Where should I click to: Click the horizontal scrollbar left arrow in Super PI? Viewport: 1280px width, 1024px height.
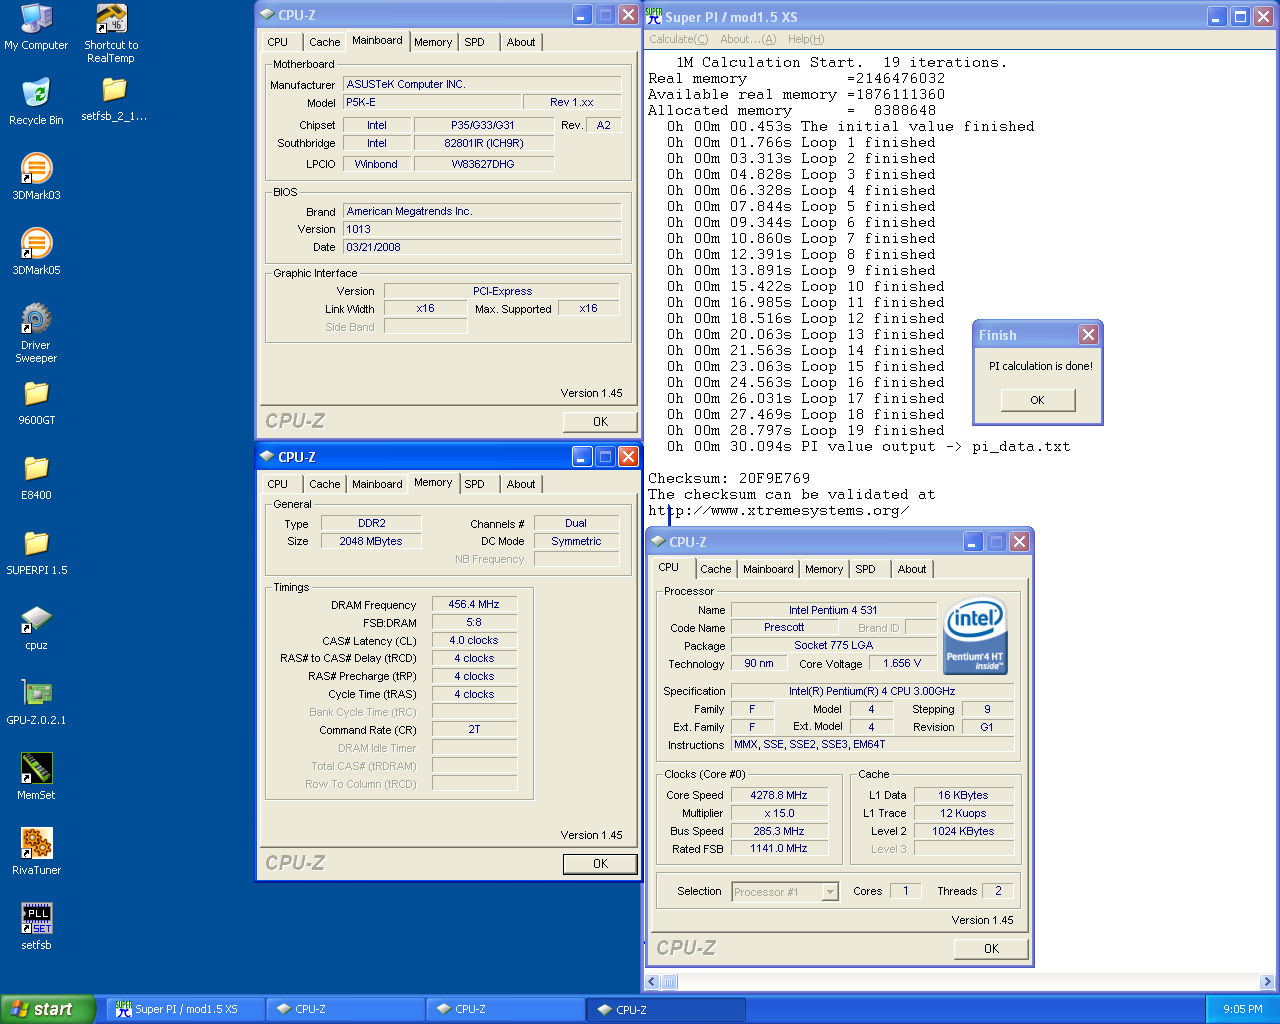pos(652,982)
